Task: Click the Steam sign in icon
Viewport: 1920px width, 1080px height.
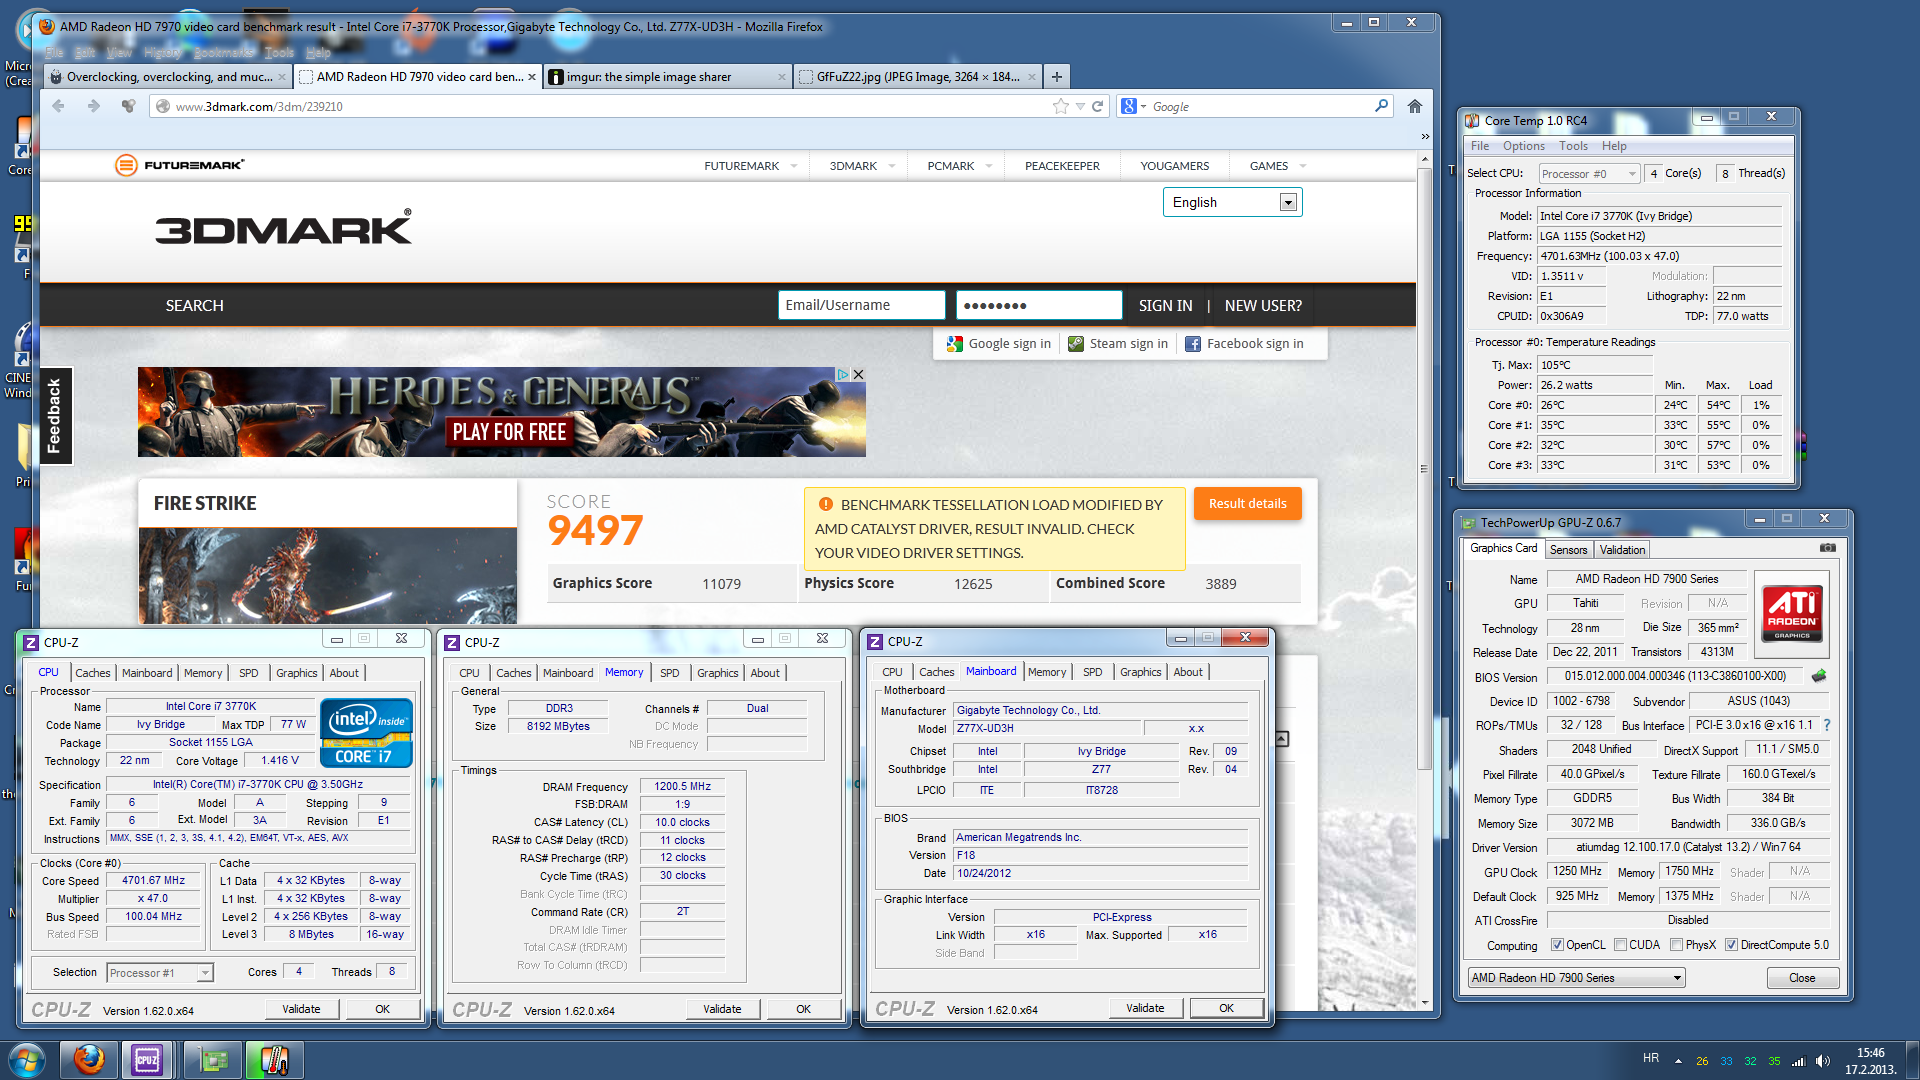Action: pos(1076,344)
